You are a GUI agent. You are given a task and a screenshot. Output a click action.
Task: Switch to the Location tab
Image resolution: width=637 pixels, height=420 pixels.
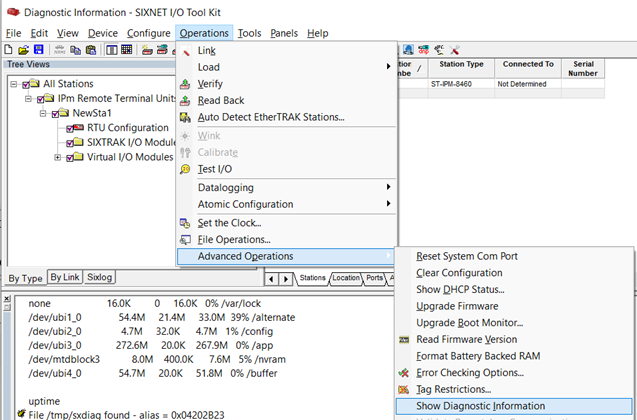click(346, 278)
